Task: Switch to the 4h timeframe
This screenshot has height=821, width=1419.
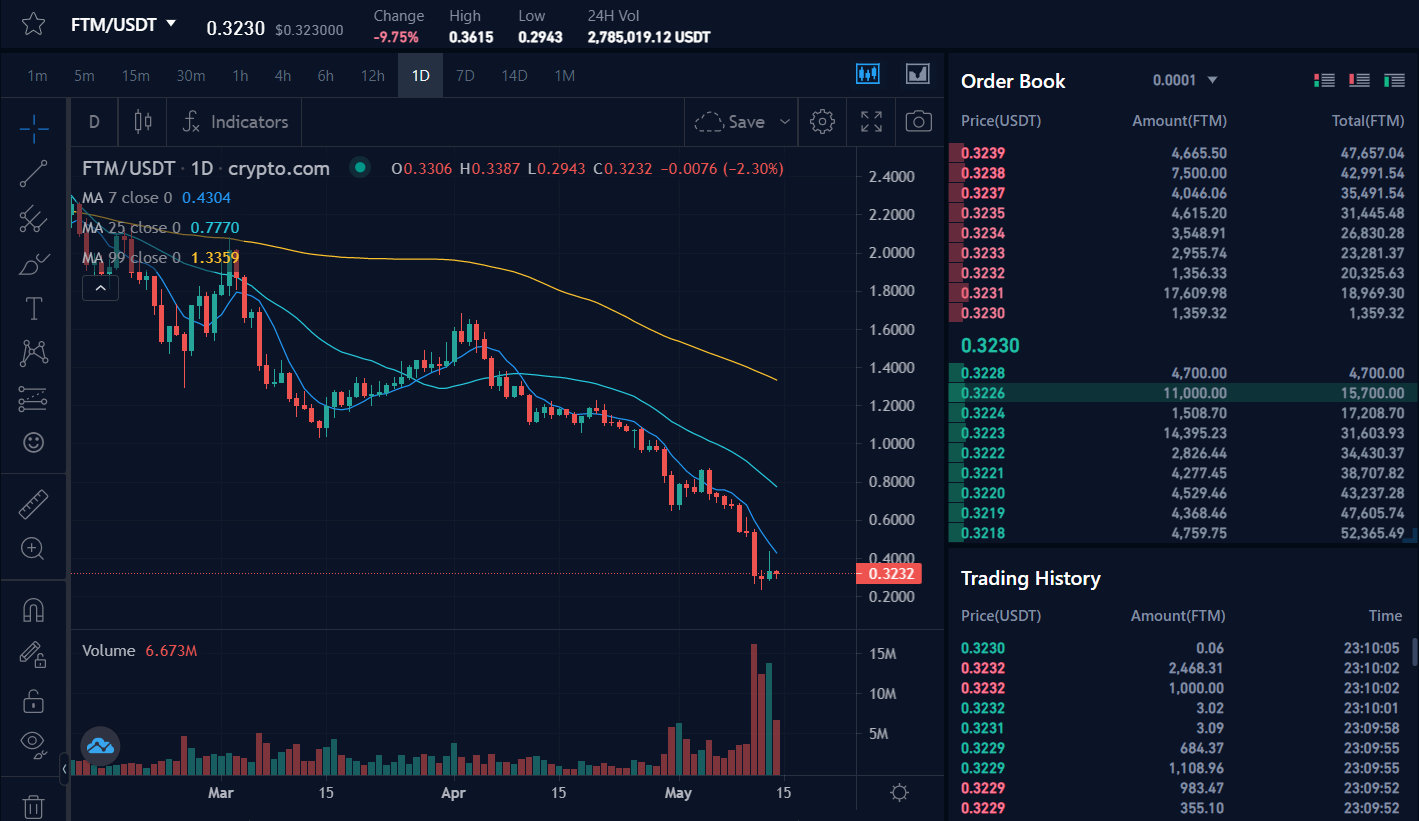Action: point(282,75)
